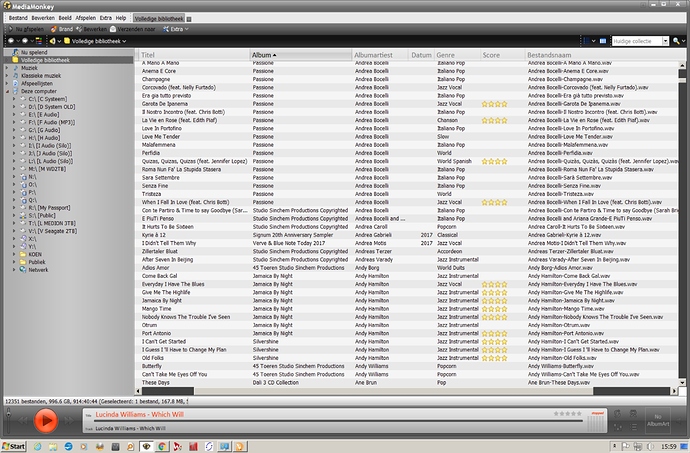This screenshot has width=690, height=453.
Task: Click in the Huidige collectie search field
Action: click(636, 41)
